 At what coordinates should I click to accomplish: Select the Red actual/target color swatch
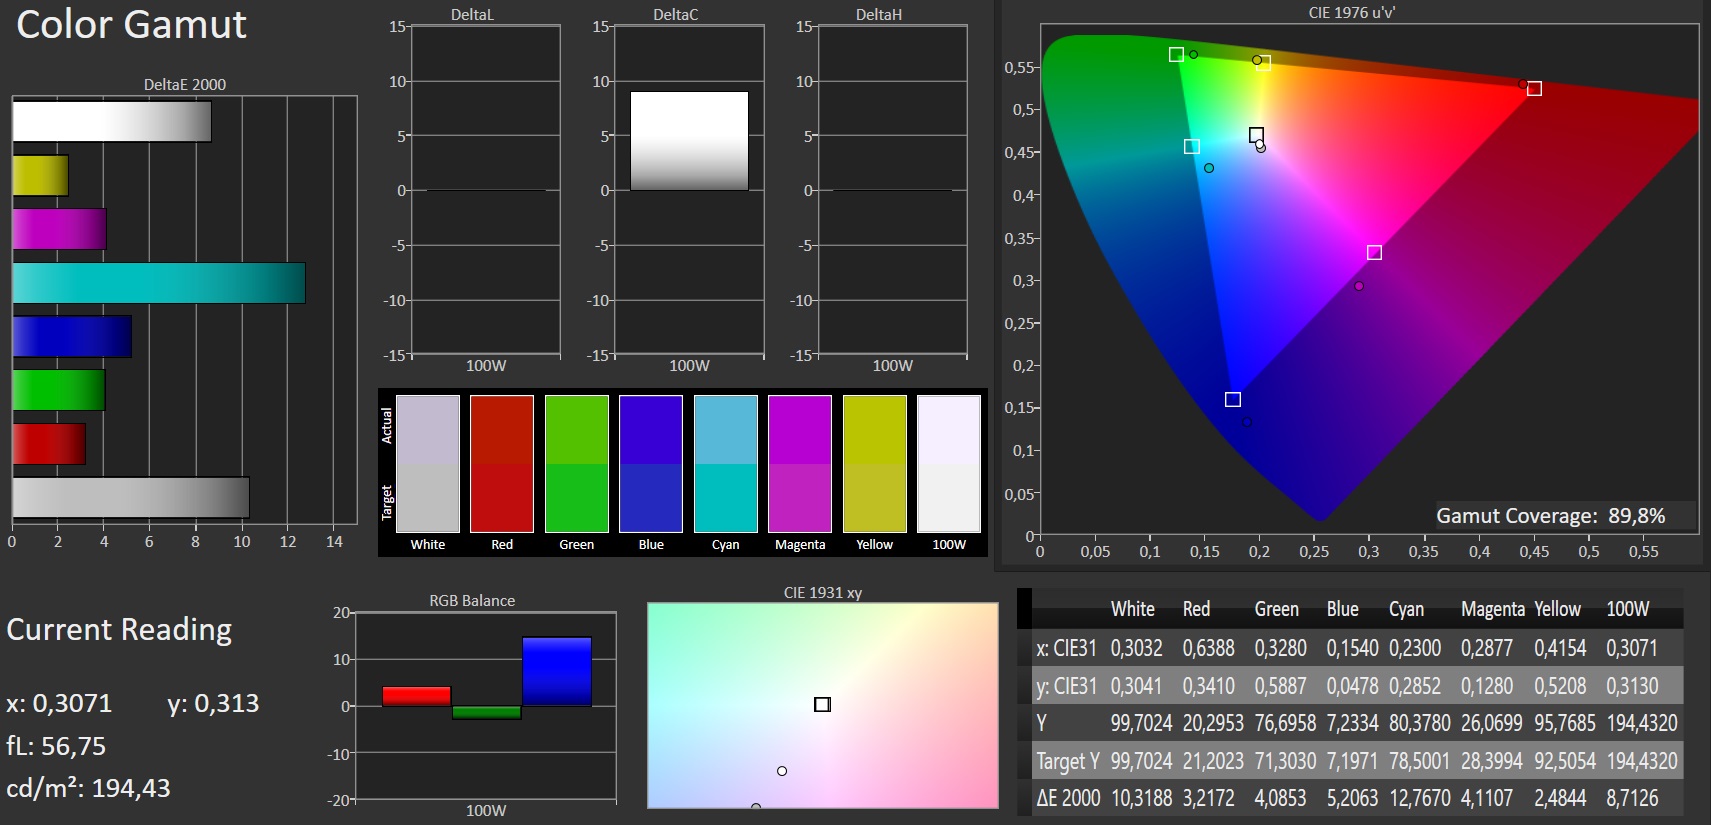[502, 464]
